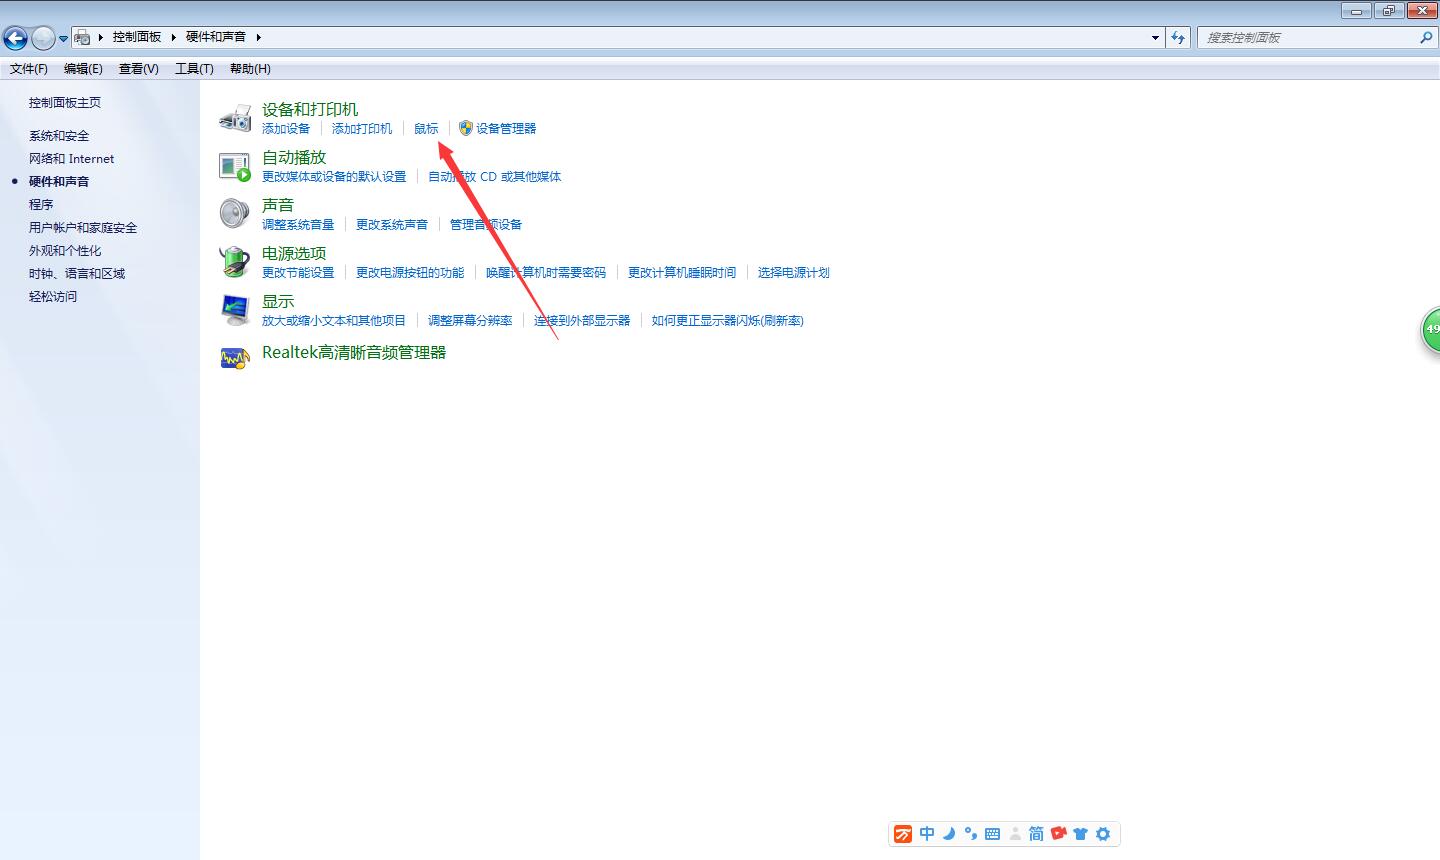Open the 查看(V) menu
The height and width of the screenshot is (860, 1440).
coord(139,69)
